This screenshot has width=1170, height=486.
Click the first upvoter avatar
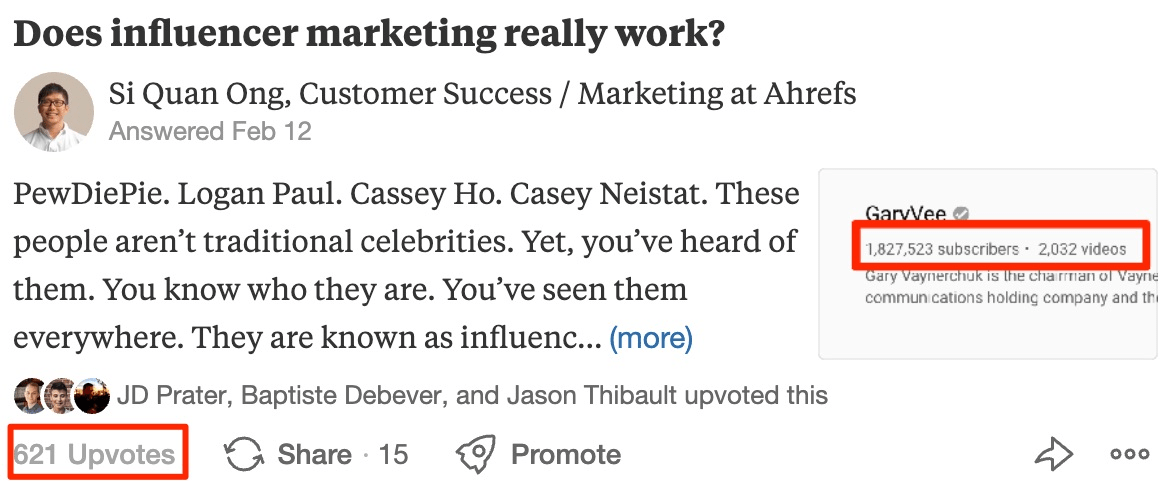click(x=28, y=396)
